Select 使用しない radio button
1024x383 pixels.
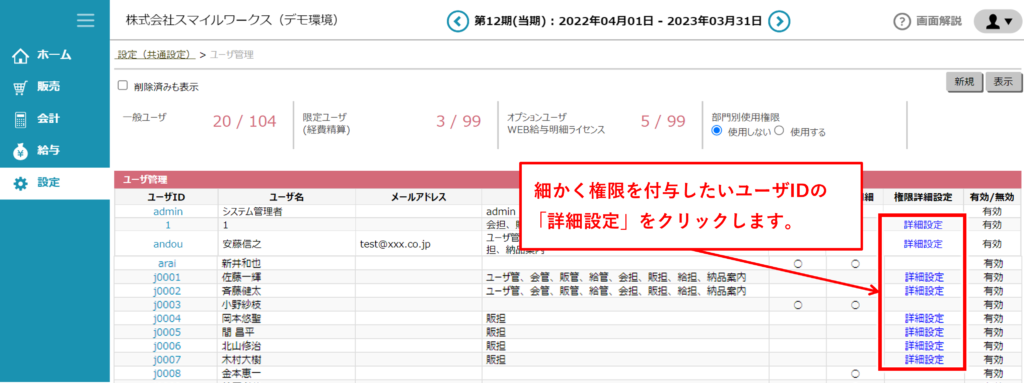point(717,131)
